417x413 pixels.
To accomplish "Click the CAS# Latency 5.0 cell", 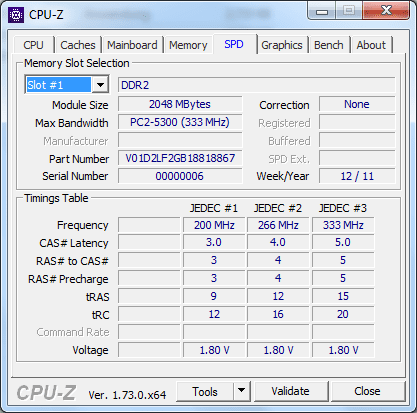I will point(343,242).
